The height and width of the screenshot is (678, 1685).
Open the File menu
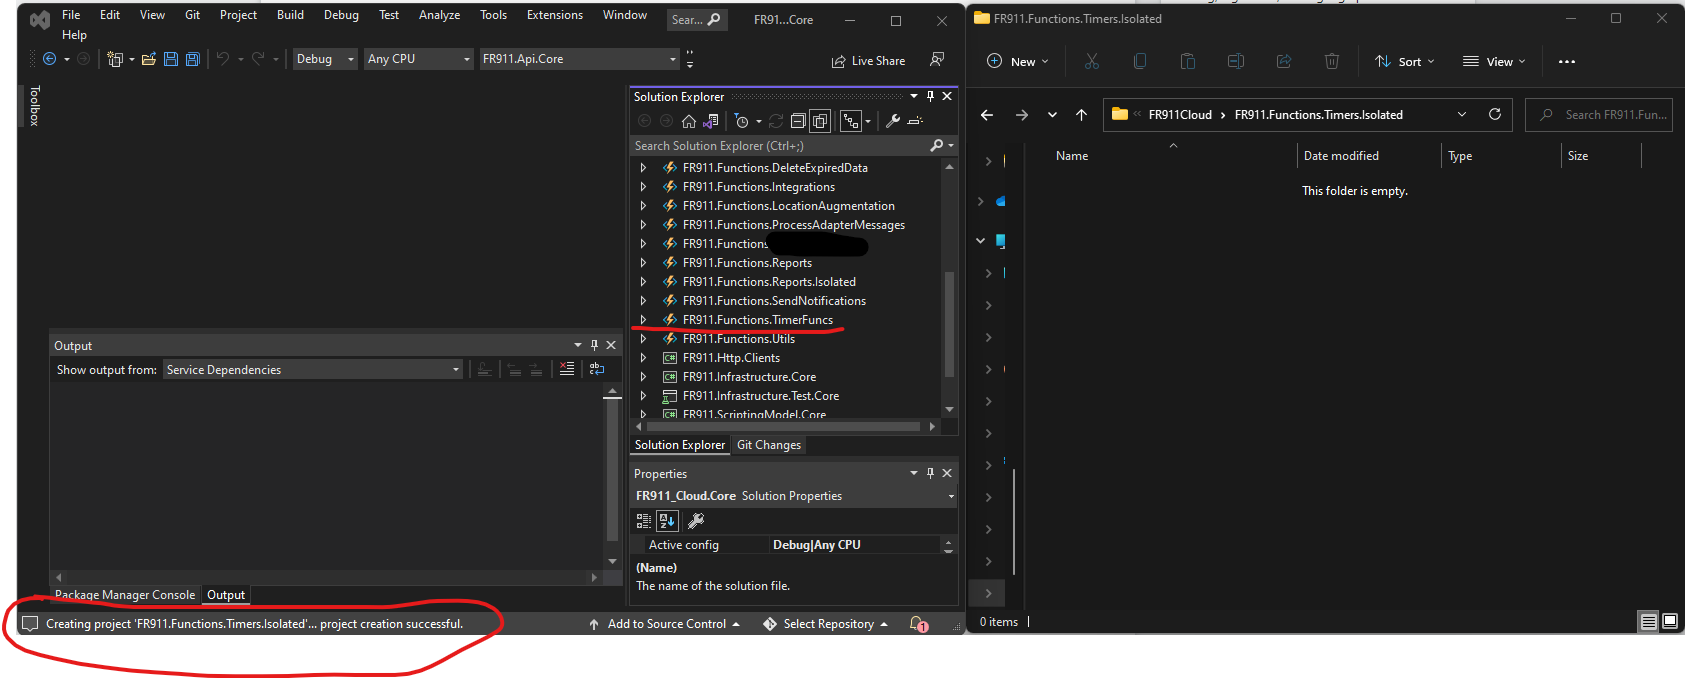coord(71,15)
